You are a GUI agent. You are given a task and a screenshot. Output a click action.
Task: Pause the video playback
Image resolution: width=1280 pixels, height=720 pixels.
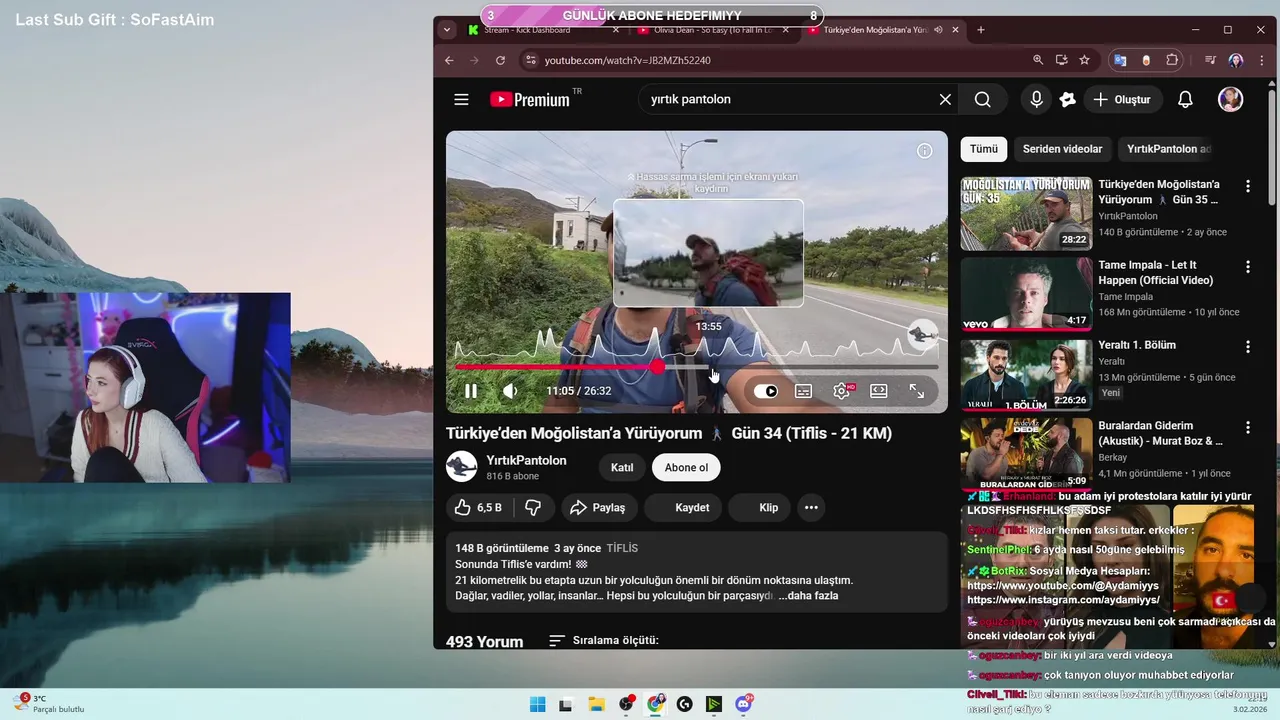pos(471,391)
